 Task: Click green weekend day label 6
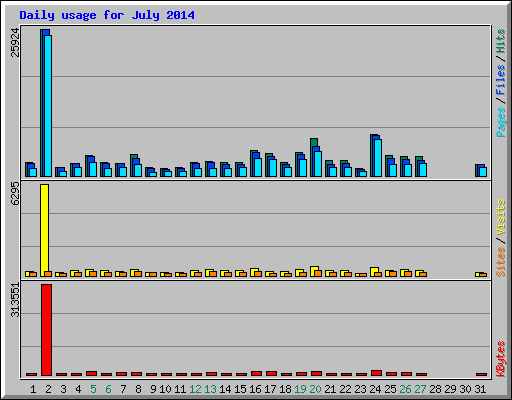point(108,389)
